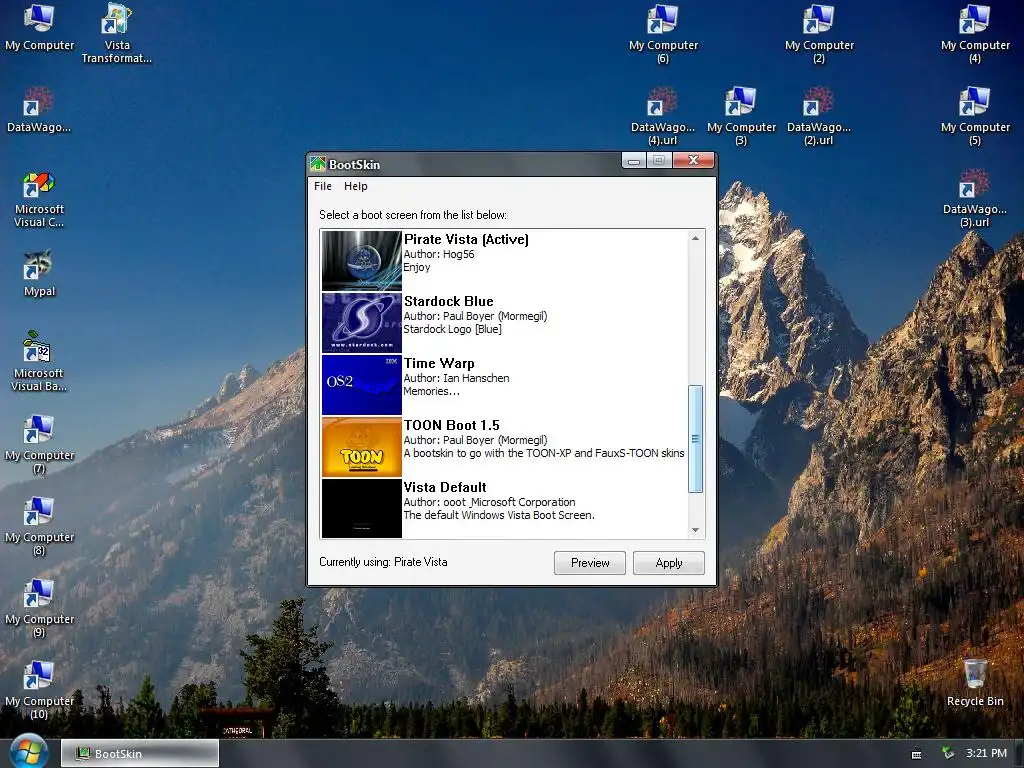Click the Microsoft Visual C... desktop icon
Screen dimensions: 1024x768
(x=39, y=199)
